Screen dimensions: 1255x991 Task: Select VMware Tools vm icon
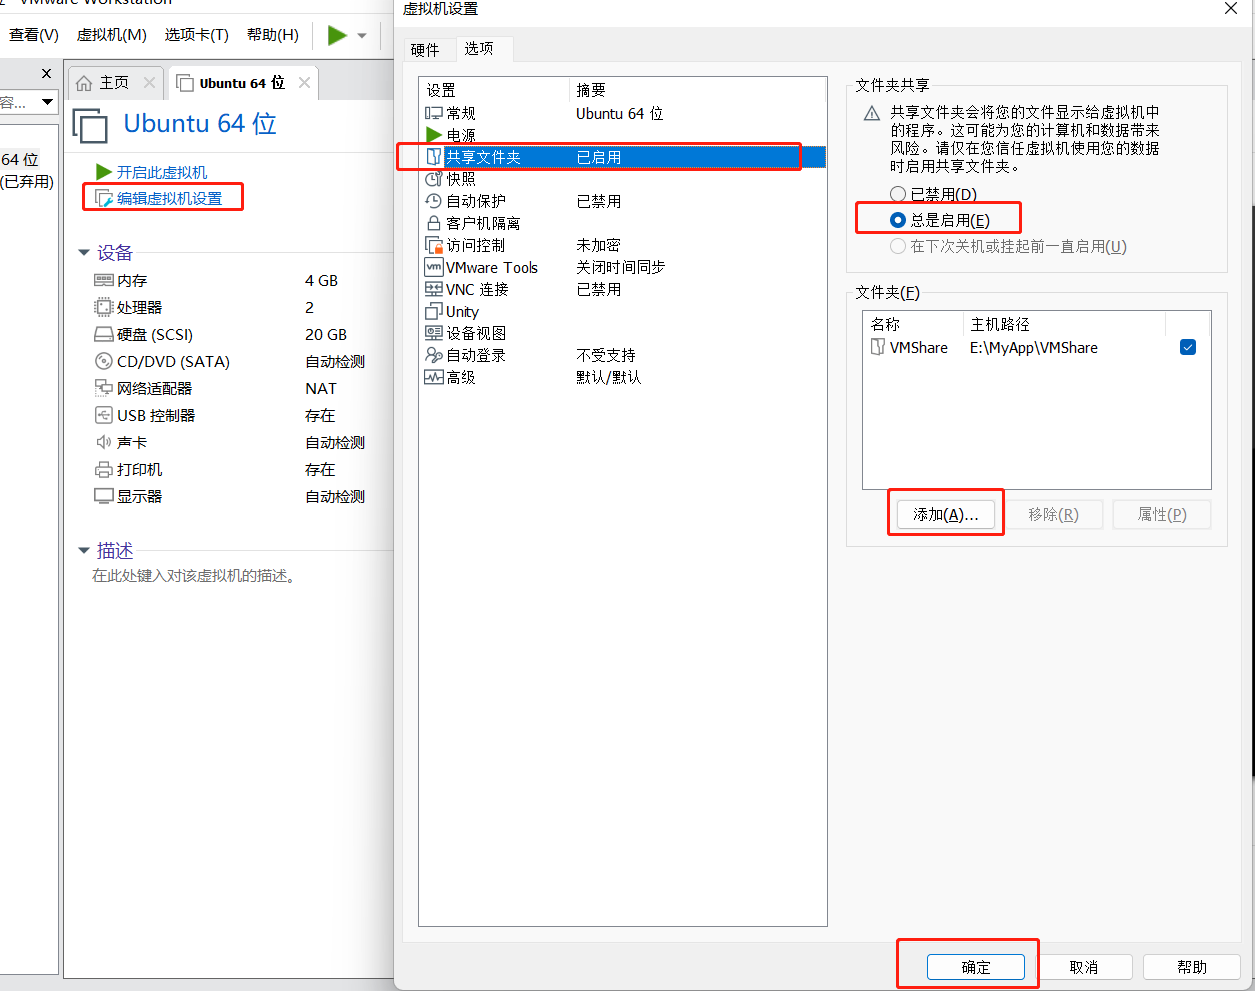pos(434,267)
